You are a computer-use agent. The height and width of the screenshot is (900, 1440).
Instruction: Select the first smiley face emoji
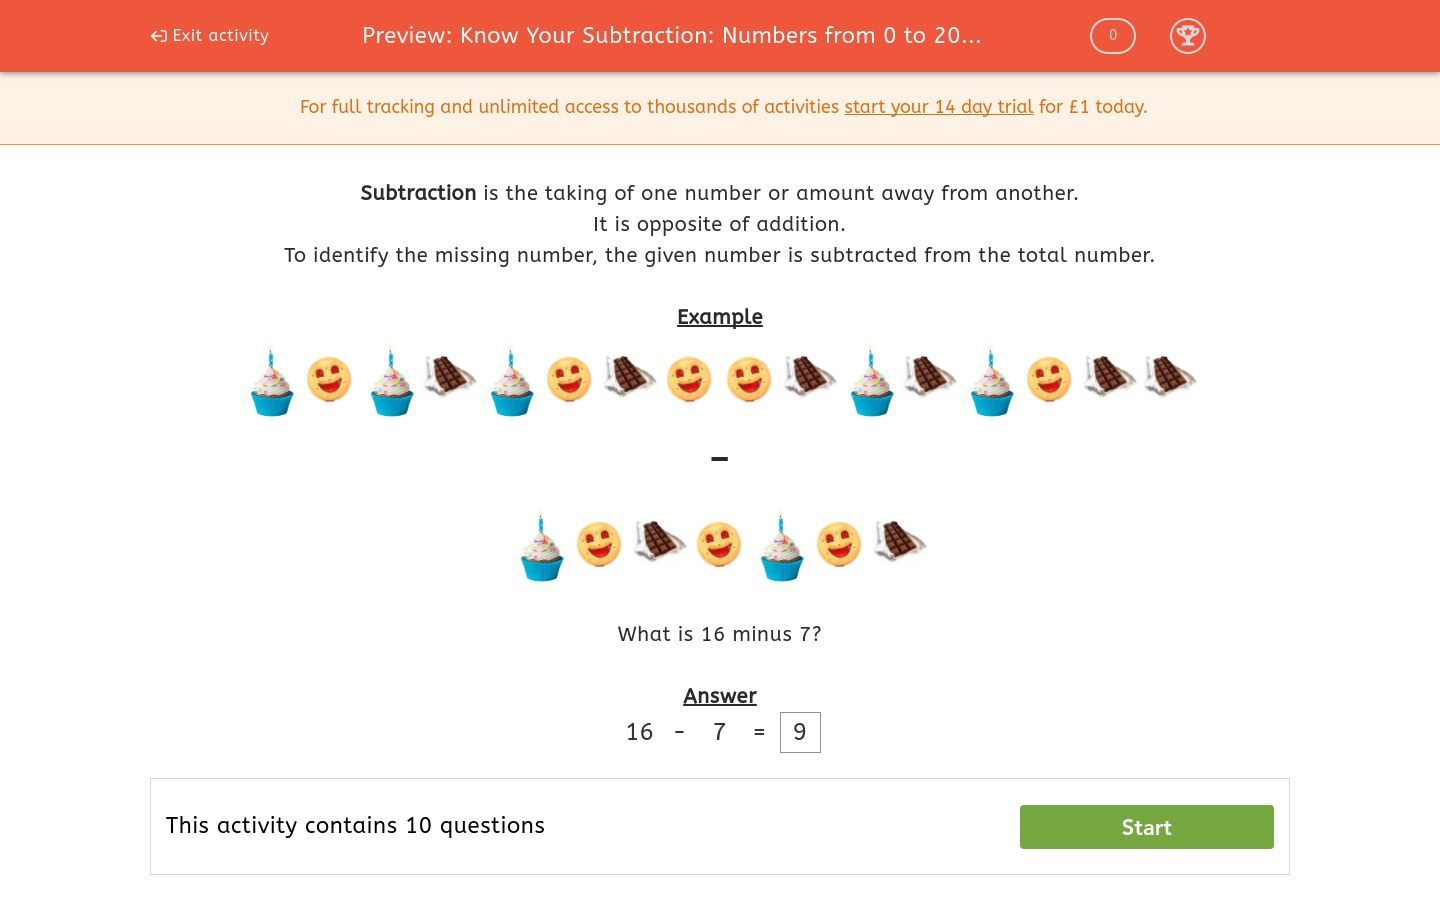point(330,379)
